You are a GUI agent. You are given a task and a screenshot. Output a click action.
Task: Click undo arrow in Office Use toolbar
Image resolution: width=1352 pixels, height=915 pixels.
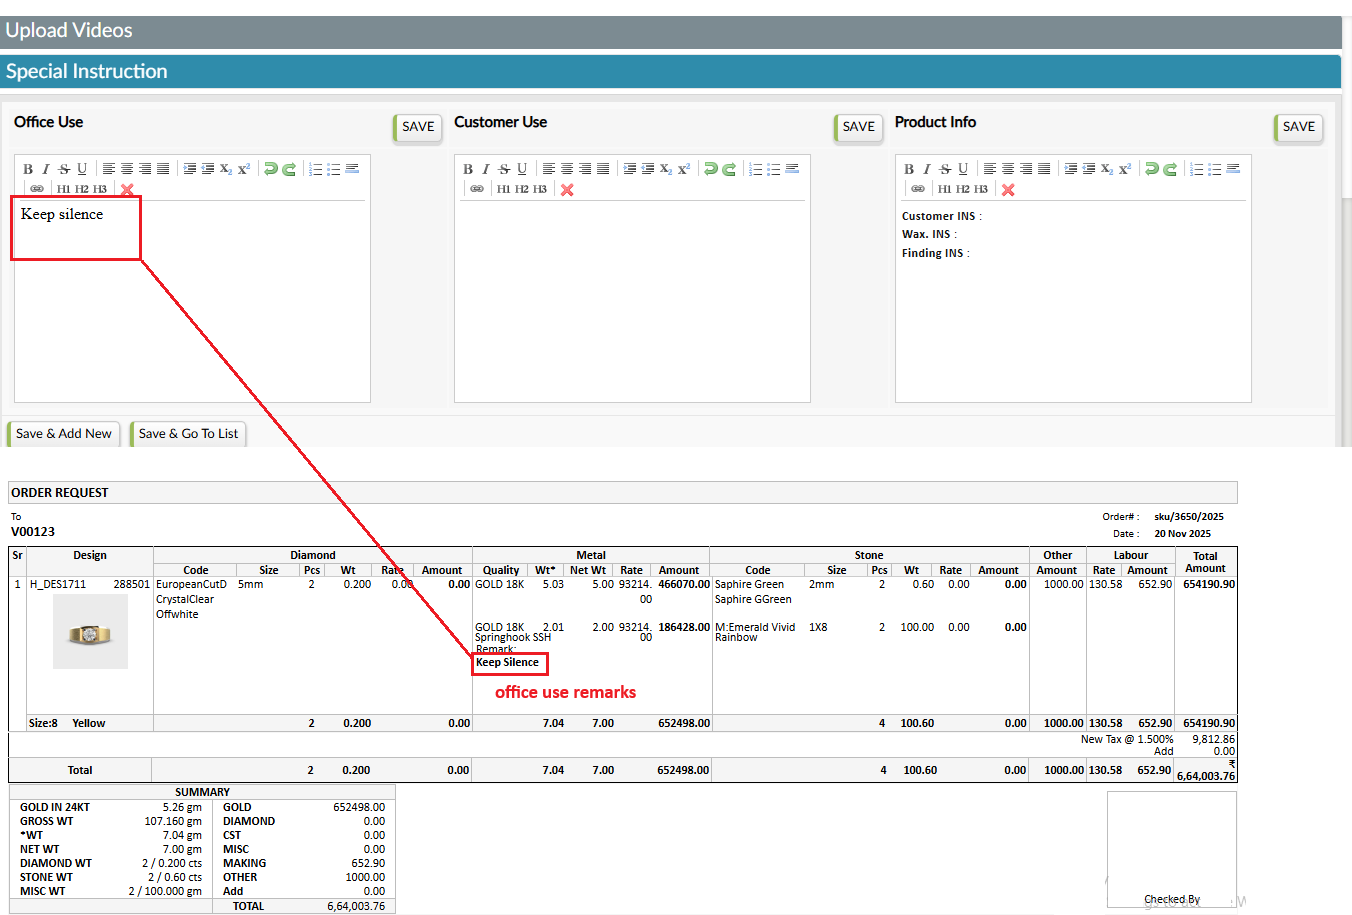271,169
